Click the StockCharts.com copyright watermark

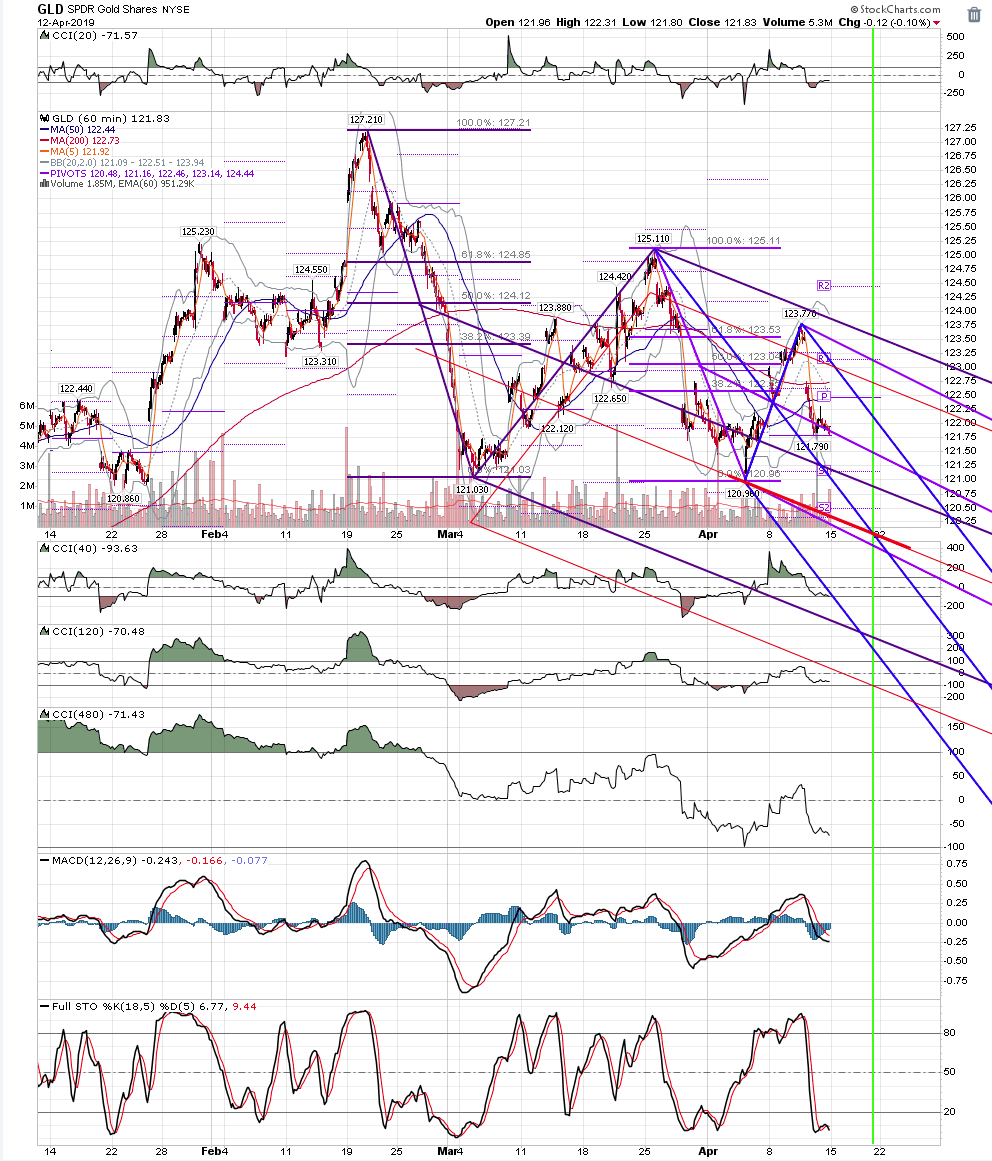pyautogui.click(x=895, y=9)
